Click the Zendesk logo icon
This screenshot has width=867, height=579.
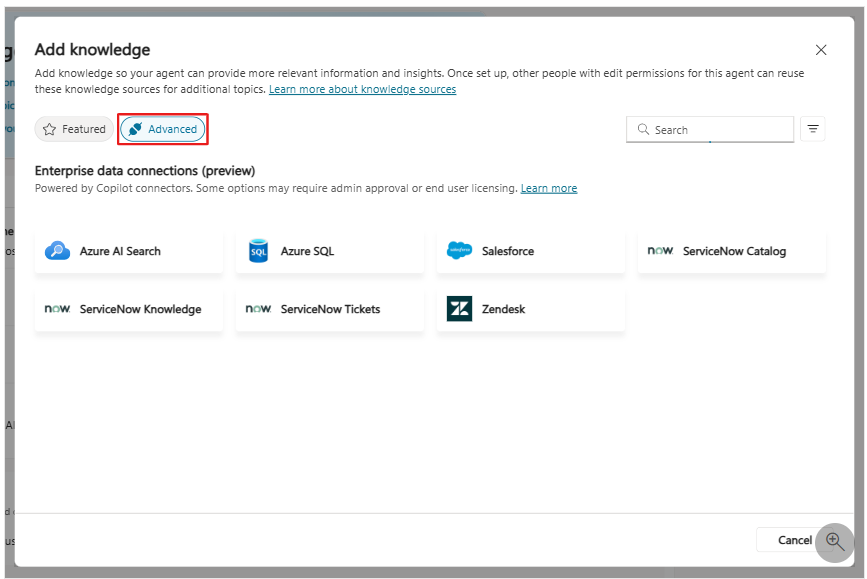point(459,309)
